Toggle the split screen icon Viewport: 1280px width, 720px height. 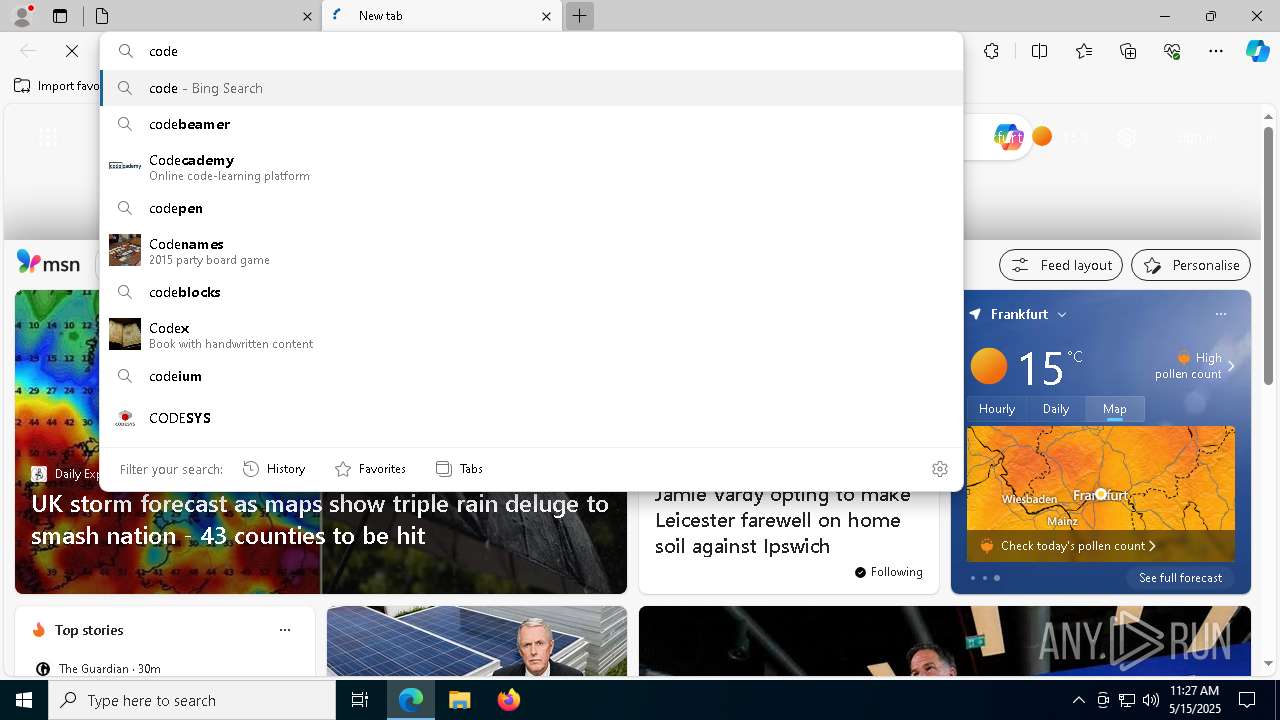[1039, 51]
